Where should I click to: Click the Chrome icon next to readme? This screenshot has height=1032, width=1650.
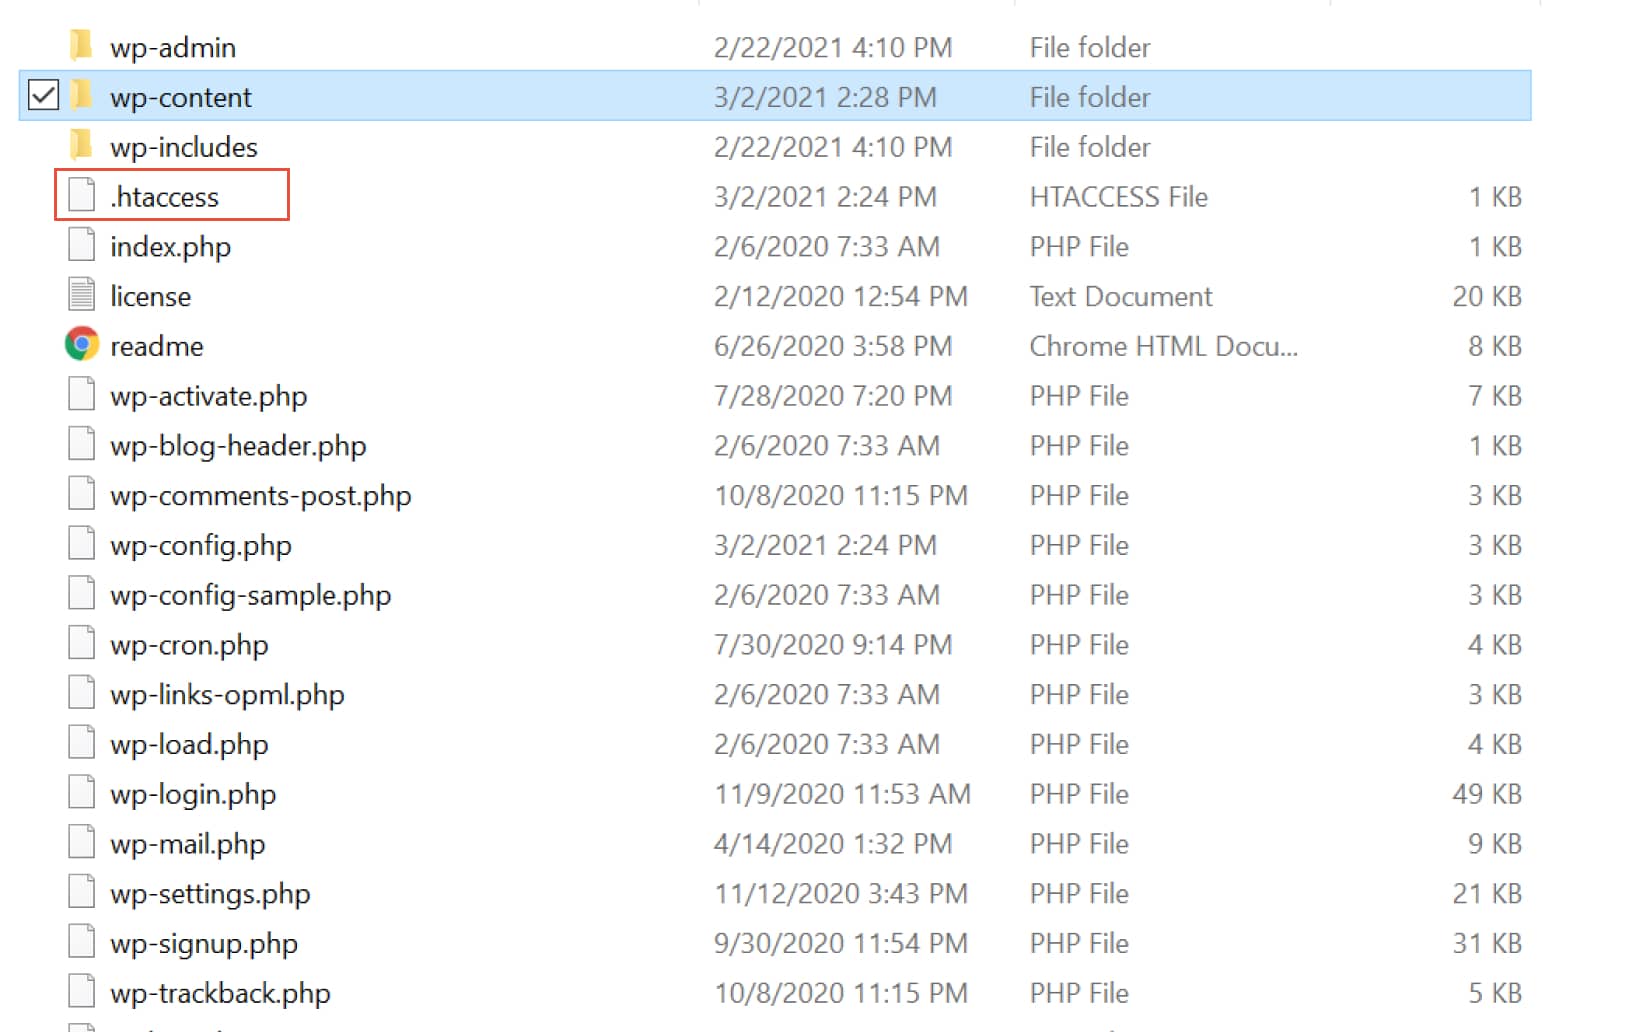(81, 345)
